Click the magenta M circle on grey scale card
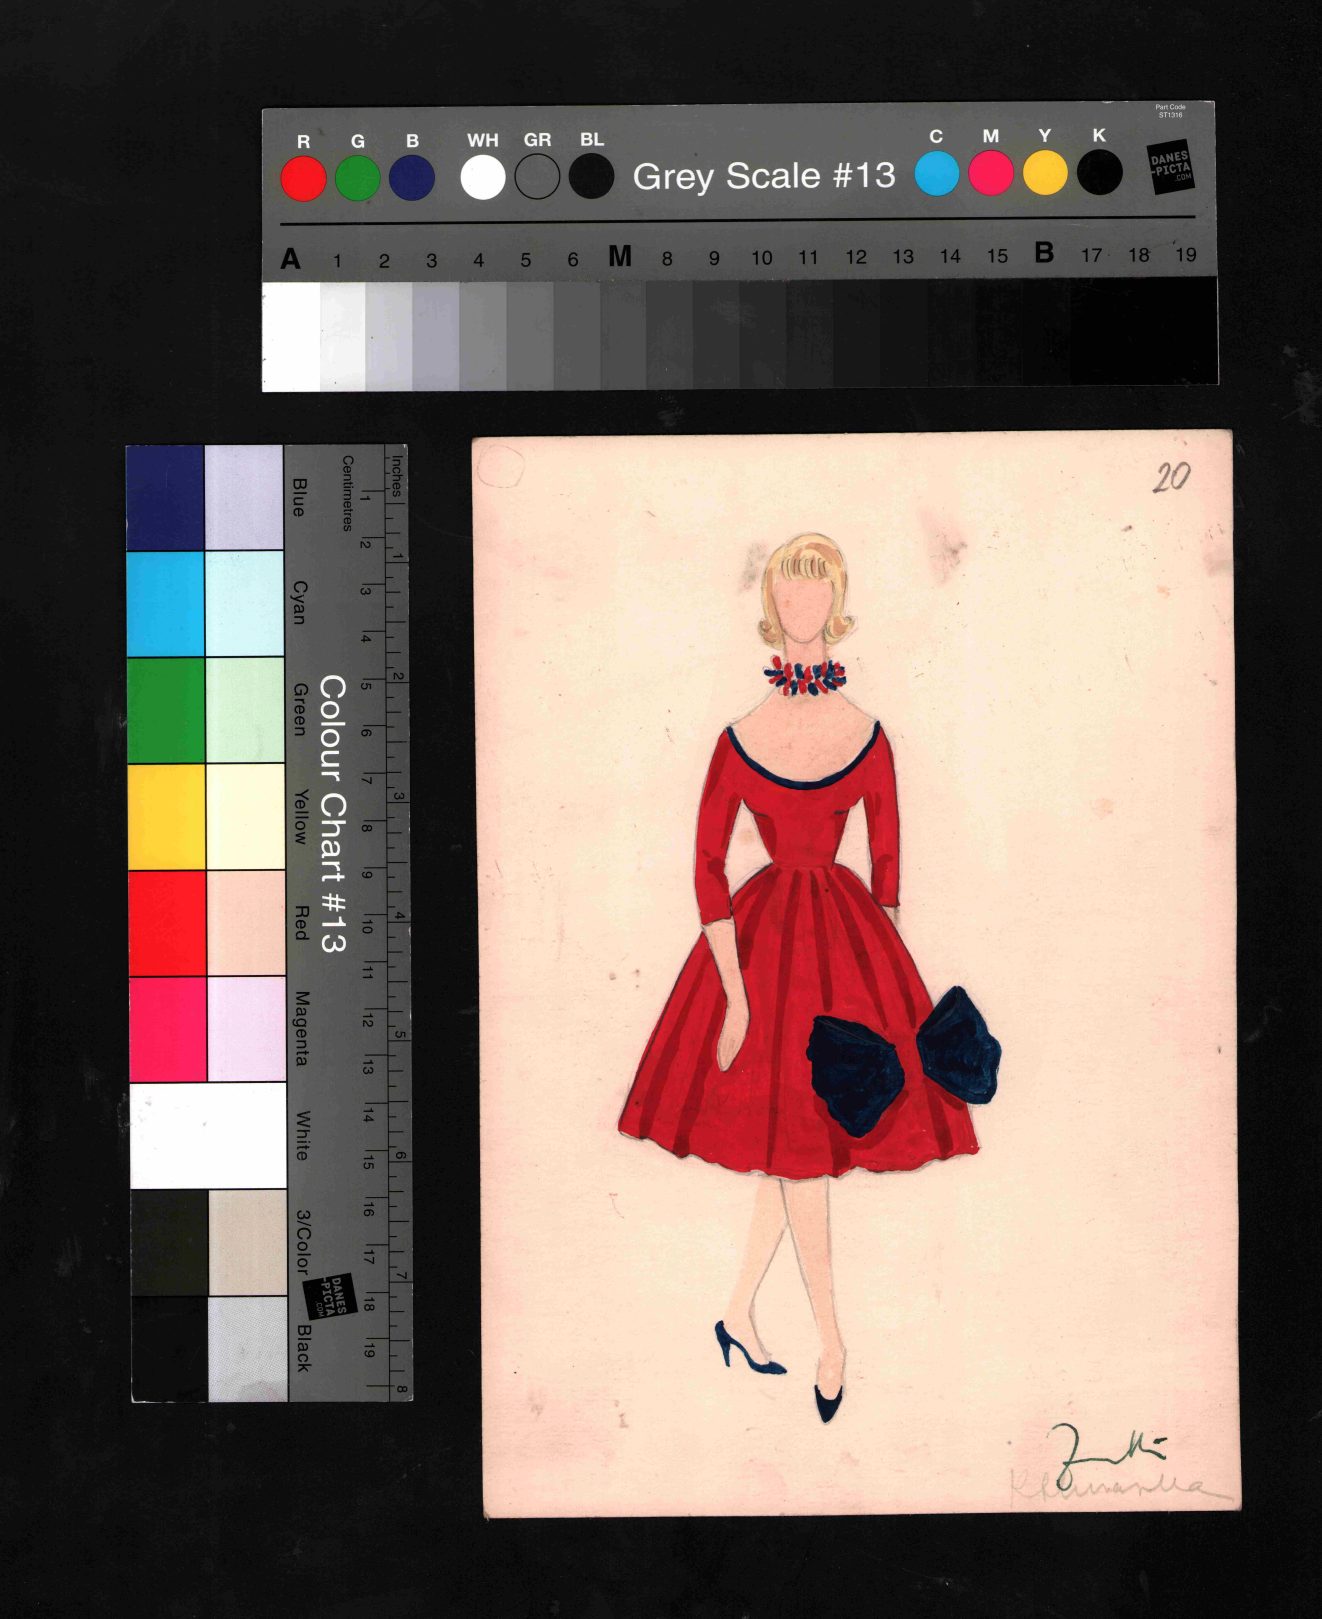Image resolution: width=1322 pixels, height=1619 pixels. point(990,174)
